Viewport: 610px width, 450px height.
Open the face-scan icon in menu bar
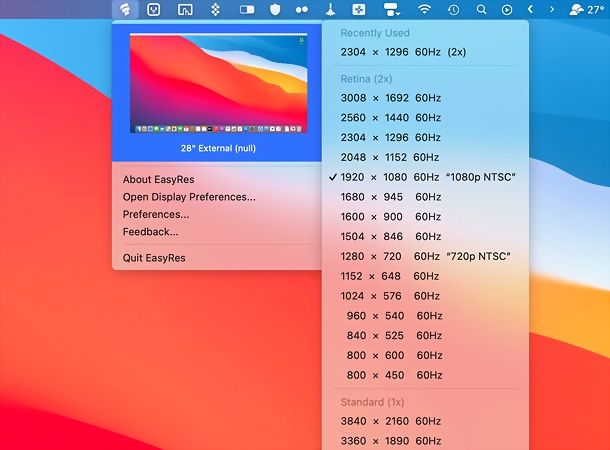click(154, 9)
